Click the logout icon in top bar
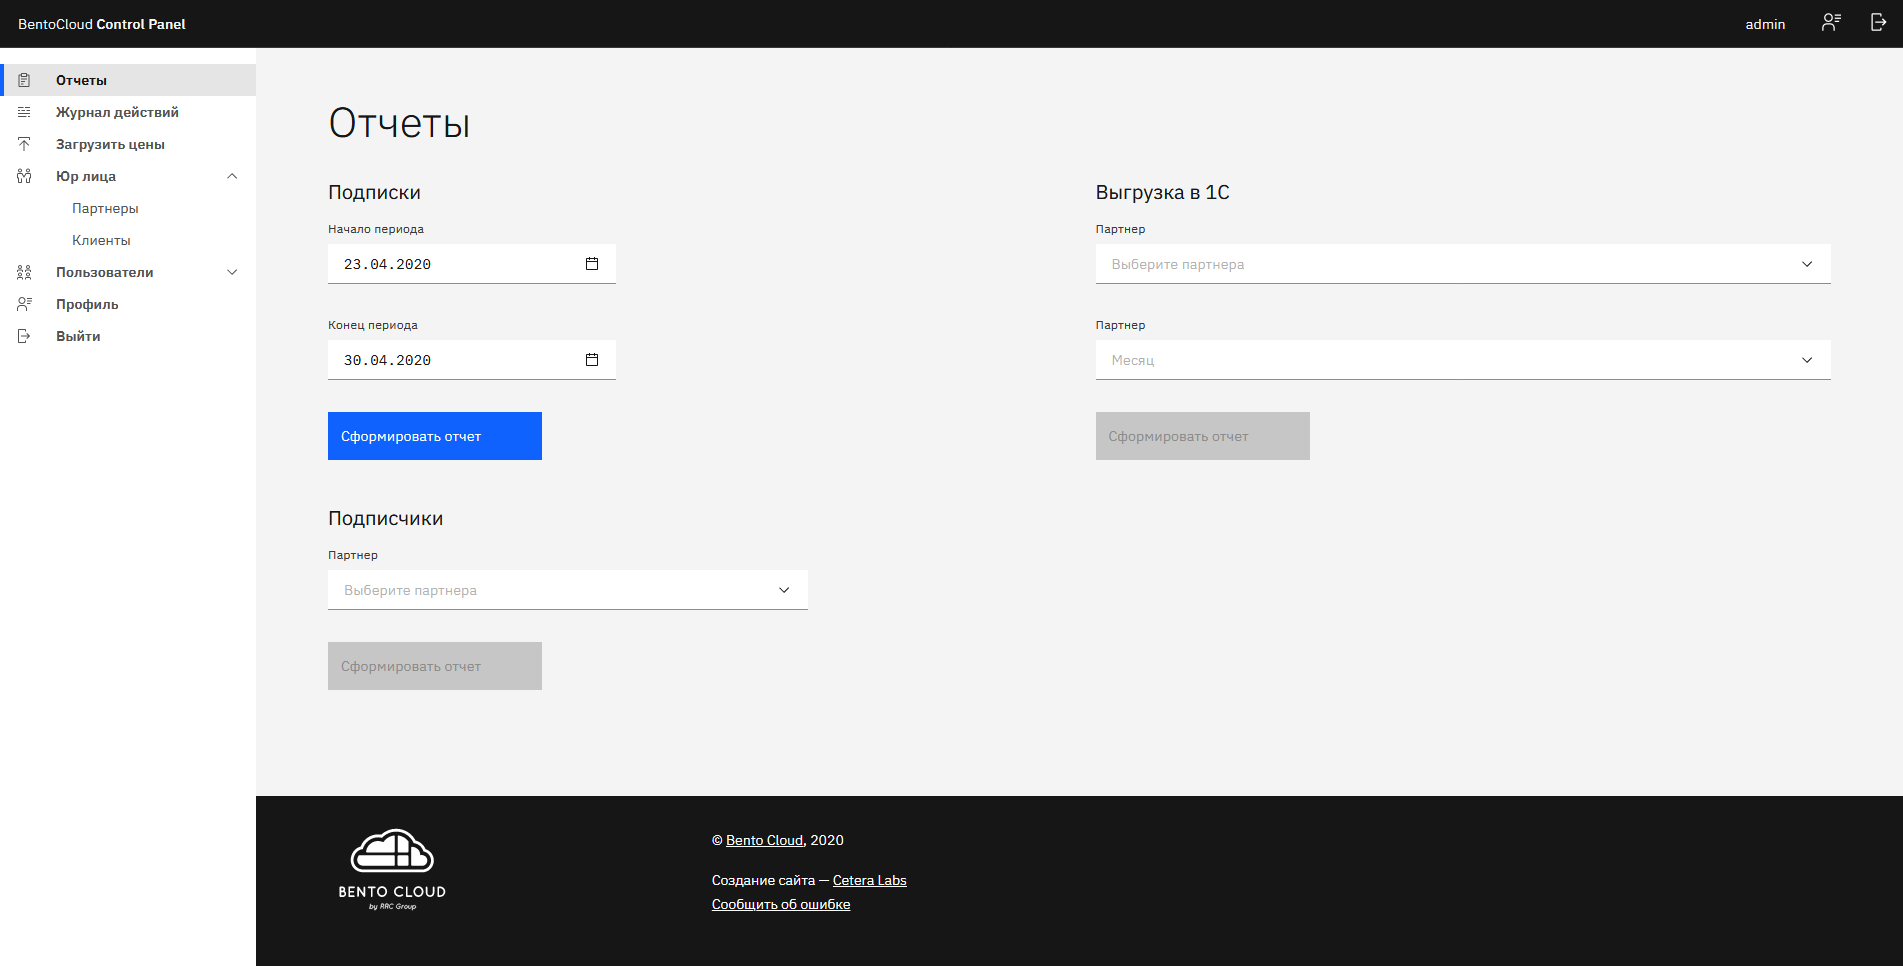 tap(1878, 23)
